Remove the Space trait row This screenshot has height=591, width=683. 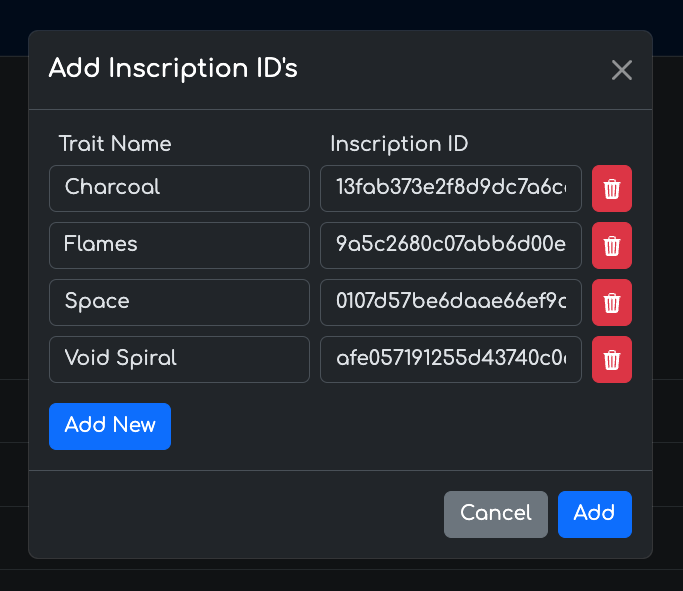611,303
